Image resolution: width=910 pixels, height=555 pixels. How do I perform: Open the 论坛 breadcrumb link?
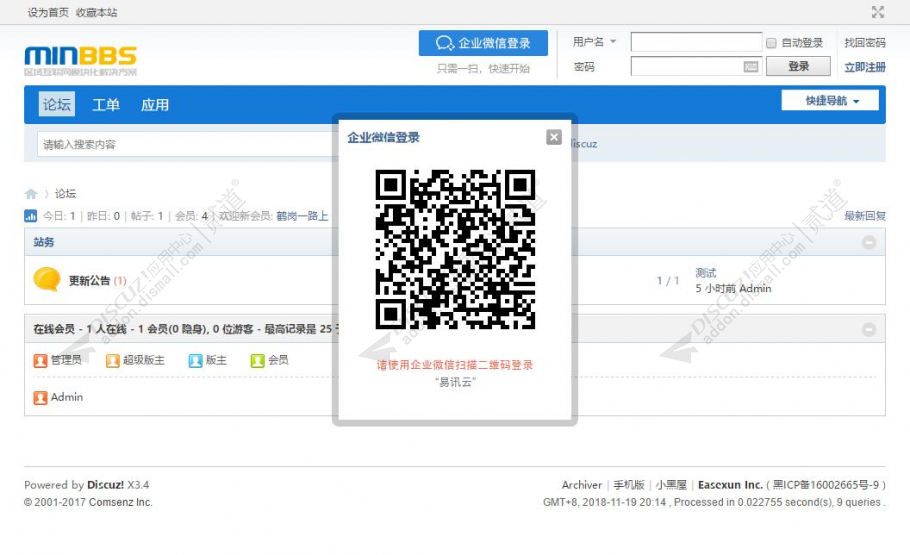pos(65,193)
